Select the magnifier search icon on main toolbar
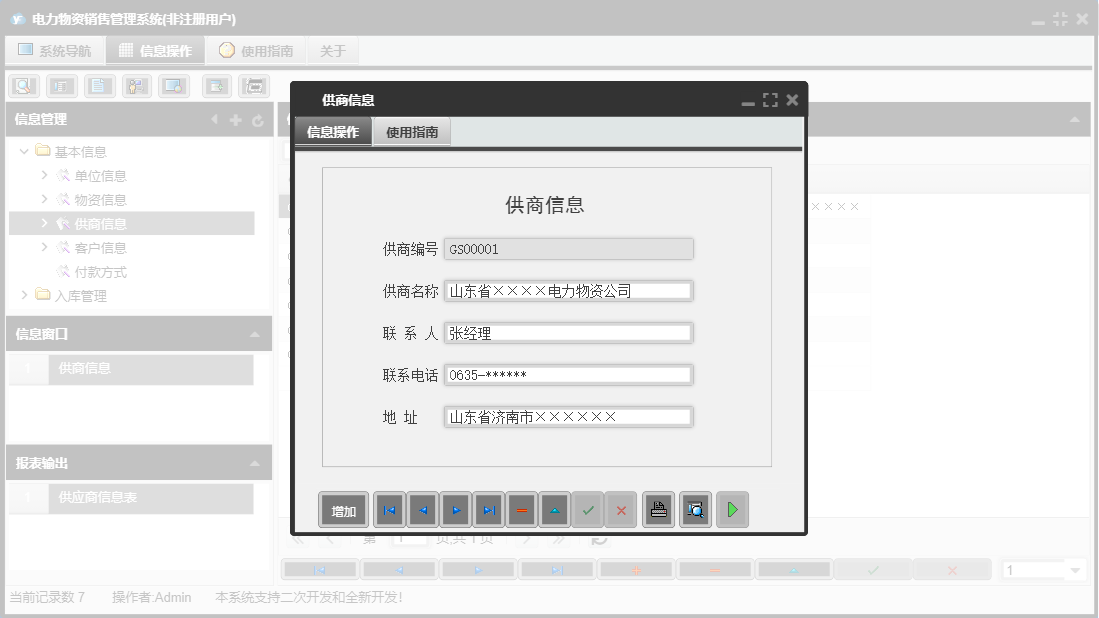1099x618 pixels. coord(21,85)
